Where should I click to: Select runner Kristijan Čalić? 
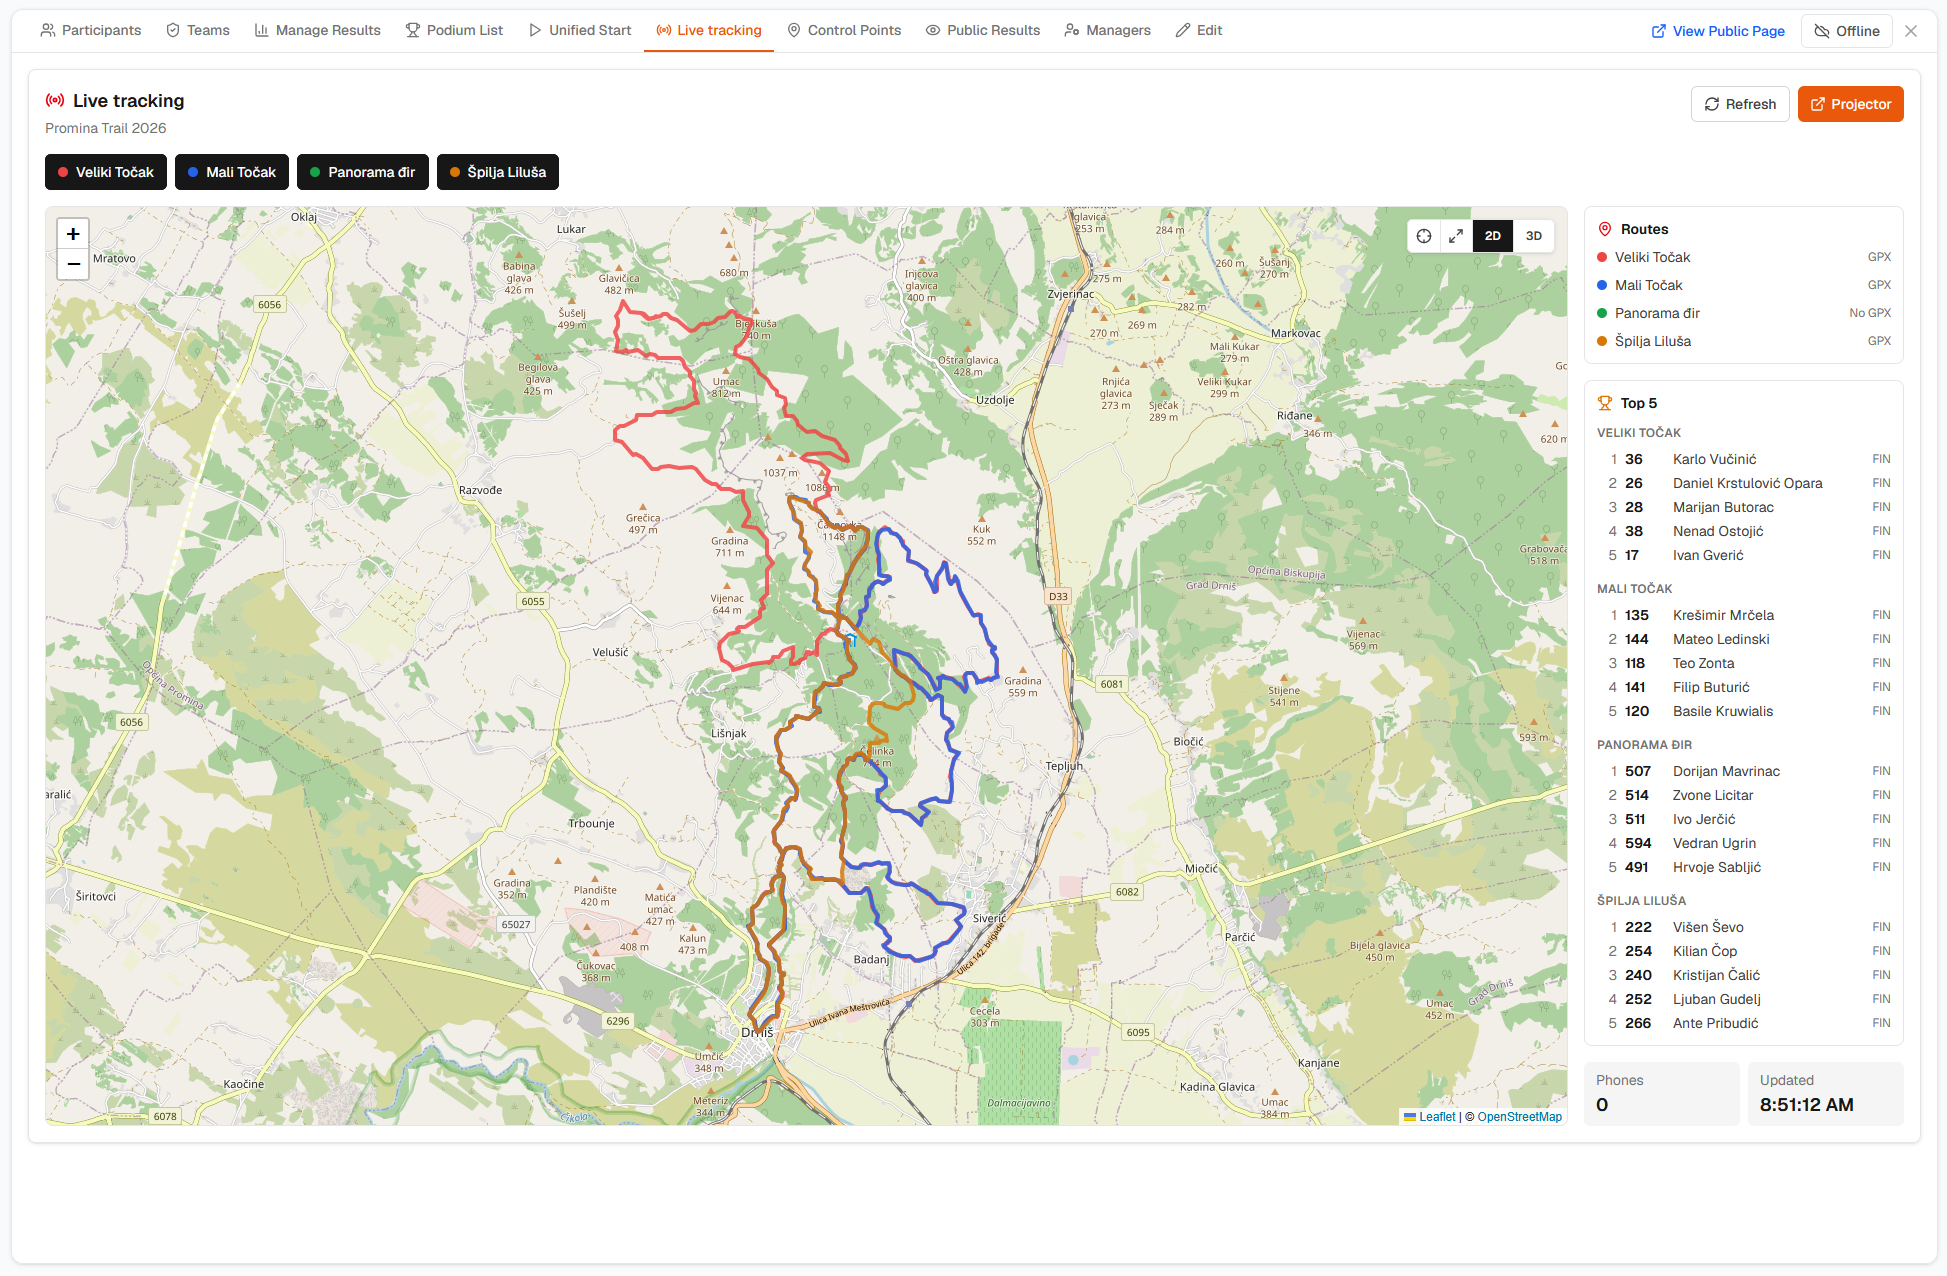(1744, 975)
